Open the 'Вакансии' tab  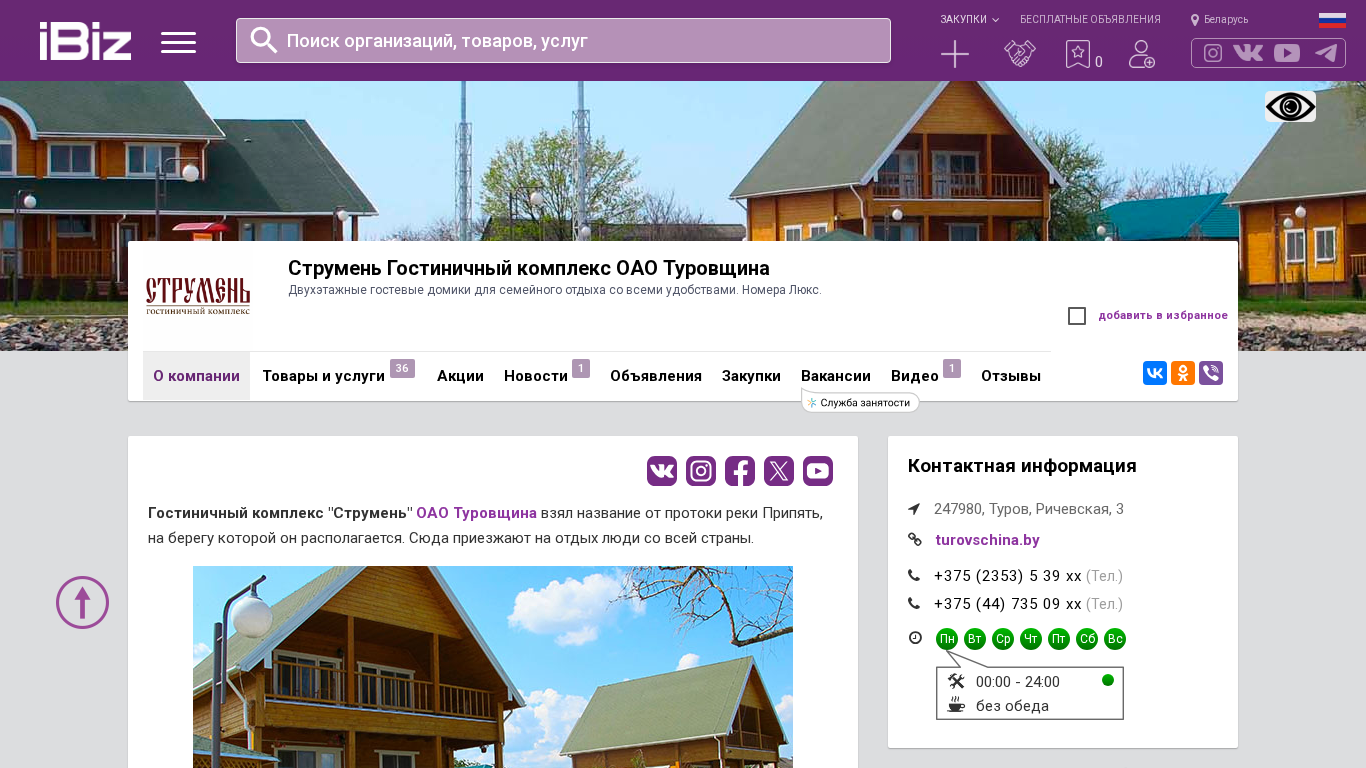[836, 376]
